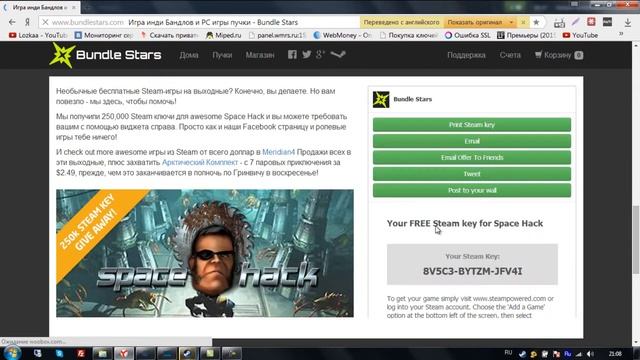The width and height of the screenshot is (640, 360).
Task: Follow the 'Meridian4' link
Action: click(278, 152)
